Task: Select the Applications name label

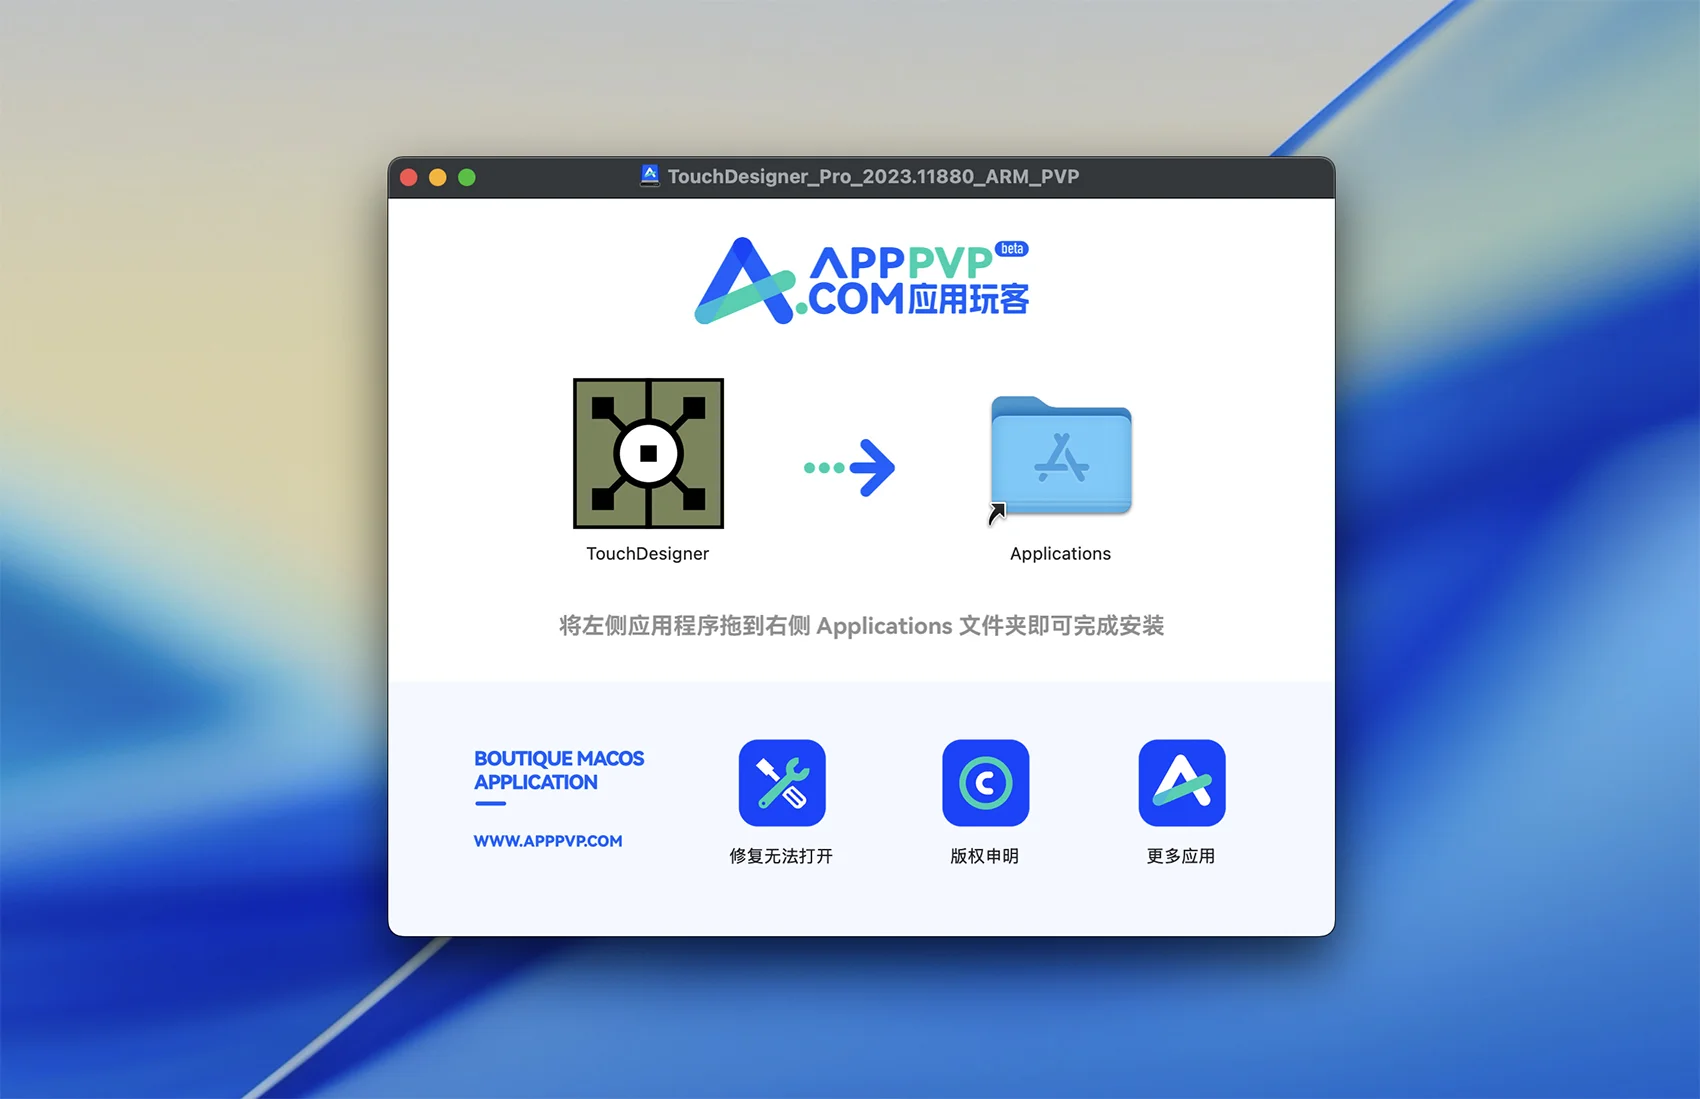Action: click(x=1060, y=554)
